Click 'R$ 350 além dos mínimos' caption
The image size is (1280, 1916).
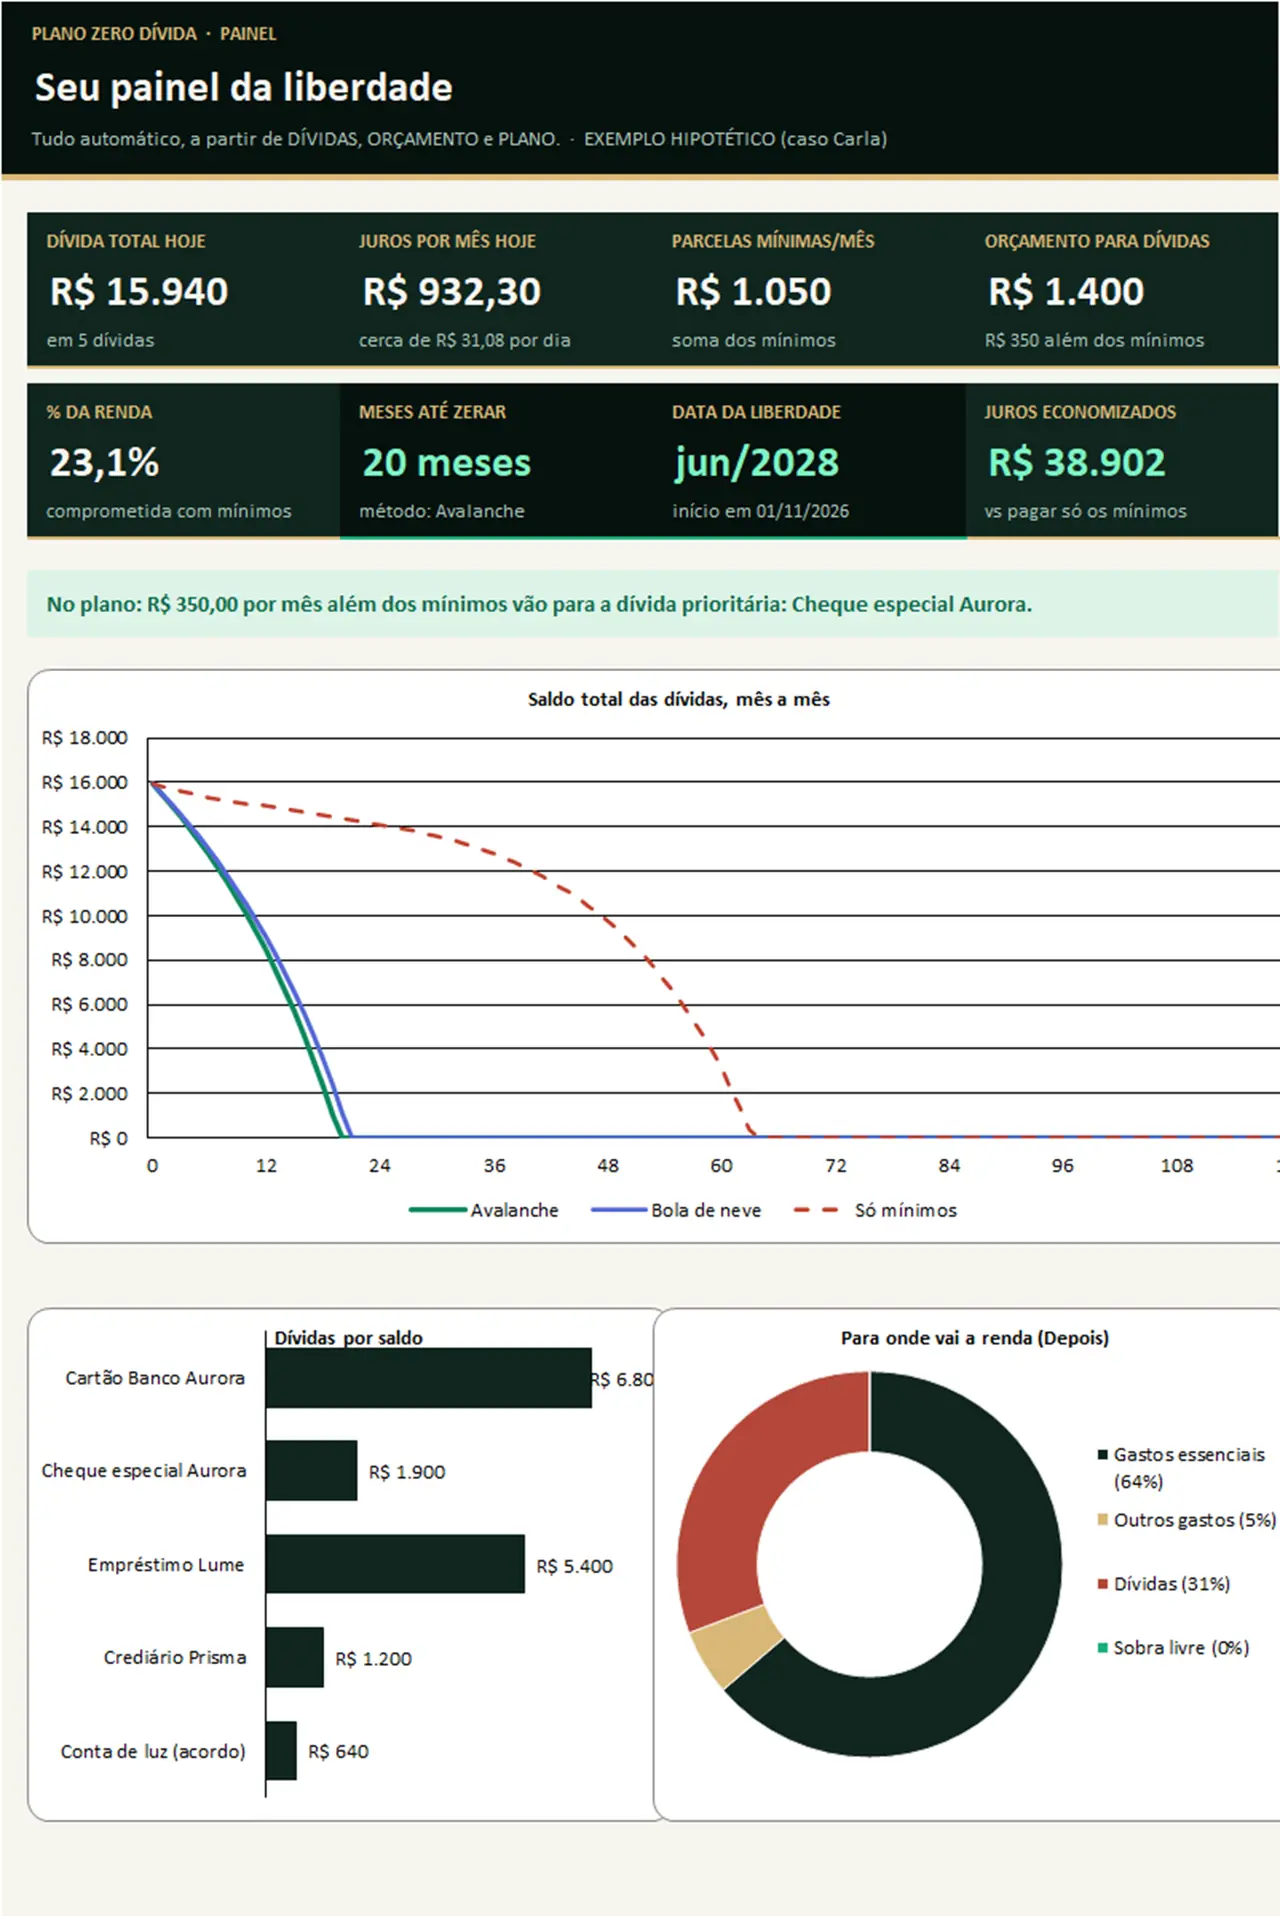point(1094,340)
